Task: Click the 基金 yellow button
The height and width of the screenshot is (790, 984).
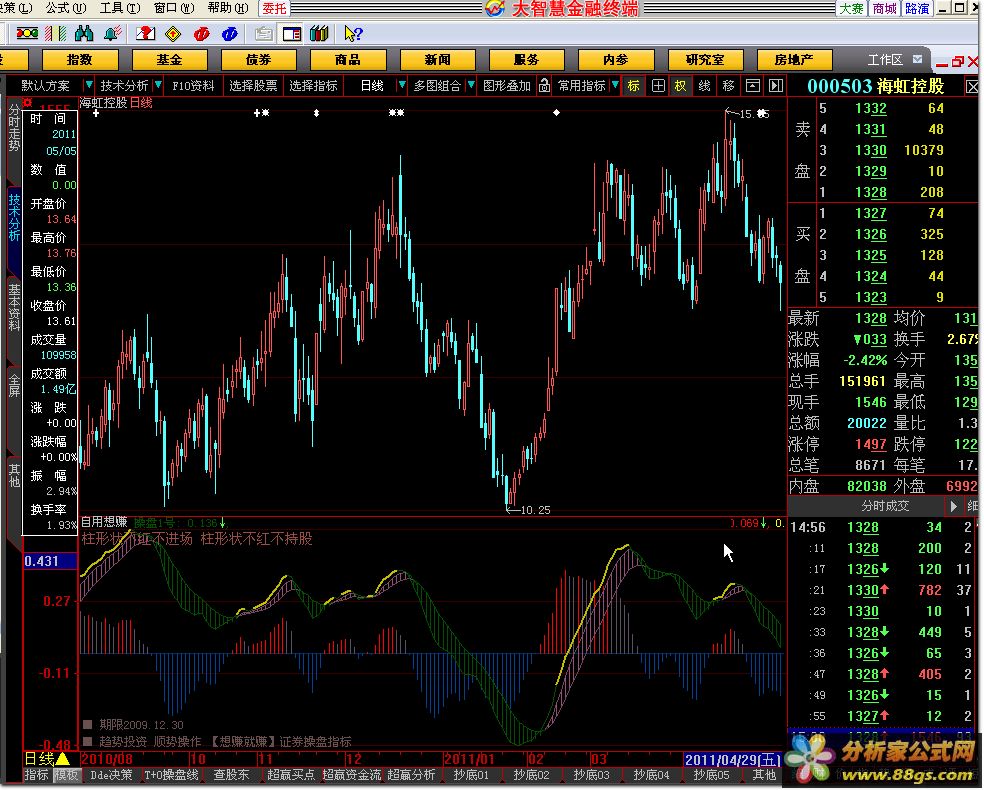Action: pyautogui.click(x=169, y=60)
